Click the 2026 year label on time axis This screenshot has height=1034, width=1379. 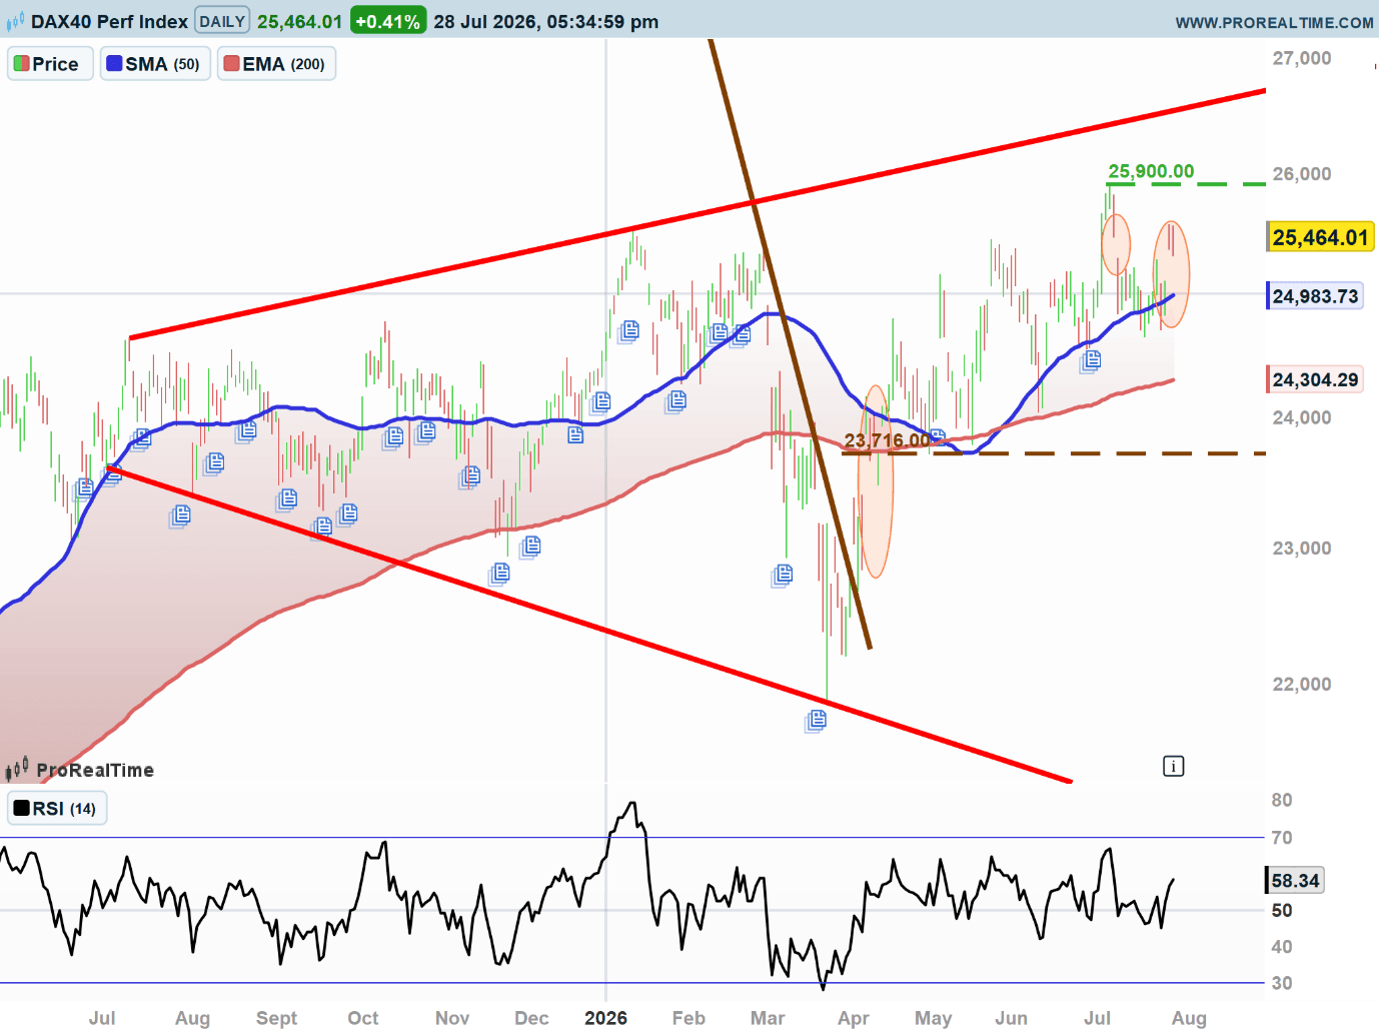point(606,1018)
